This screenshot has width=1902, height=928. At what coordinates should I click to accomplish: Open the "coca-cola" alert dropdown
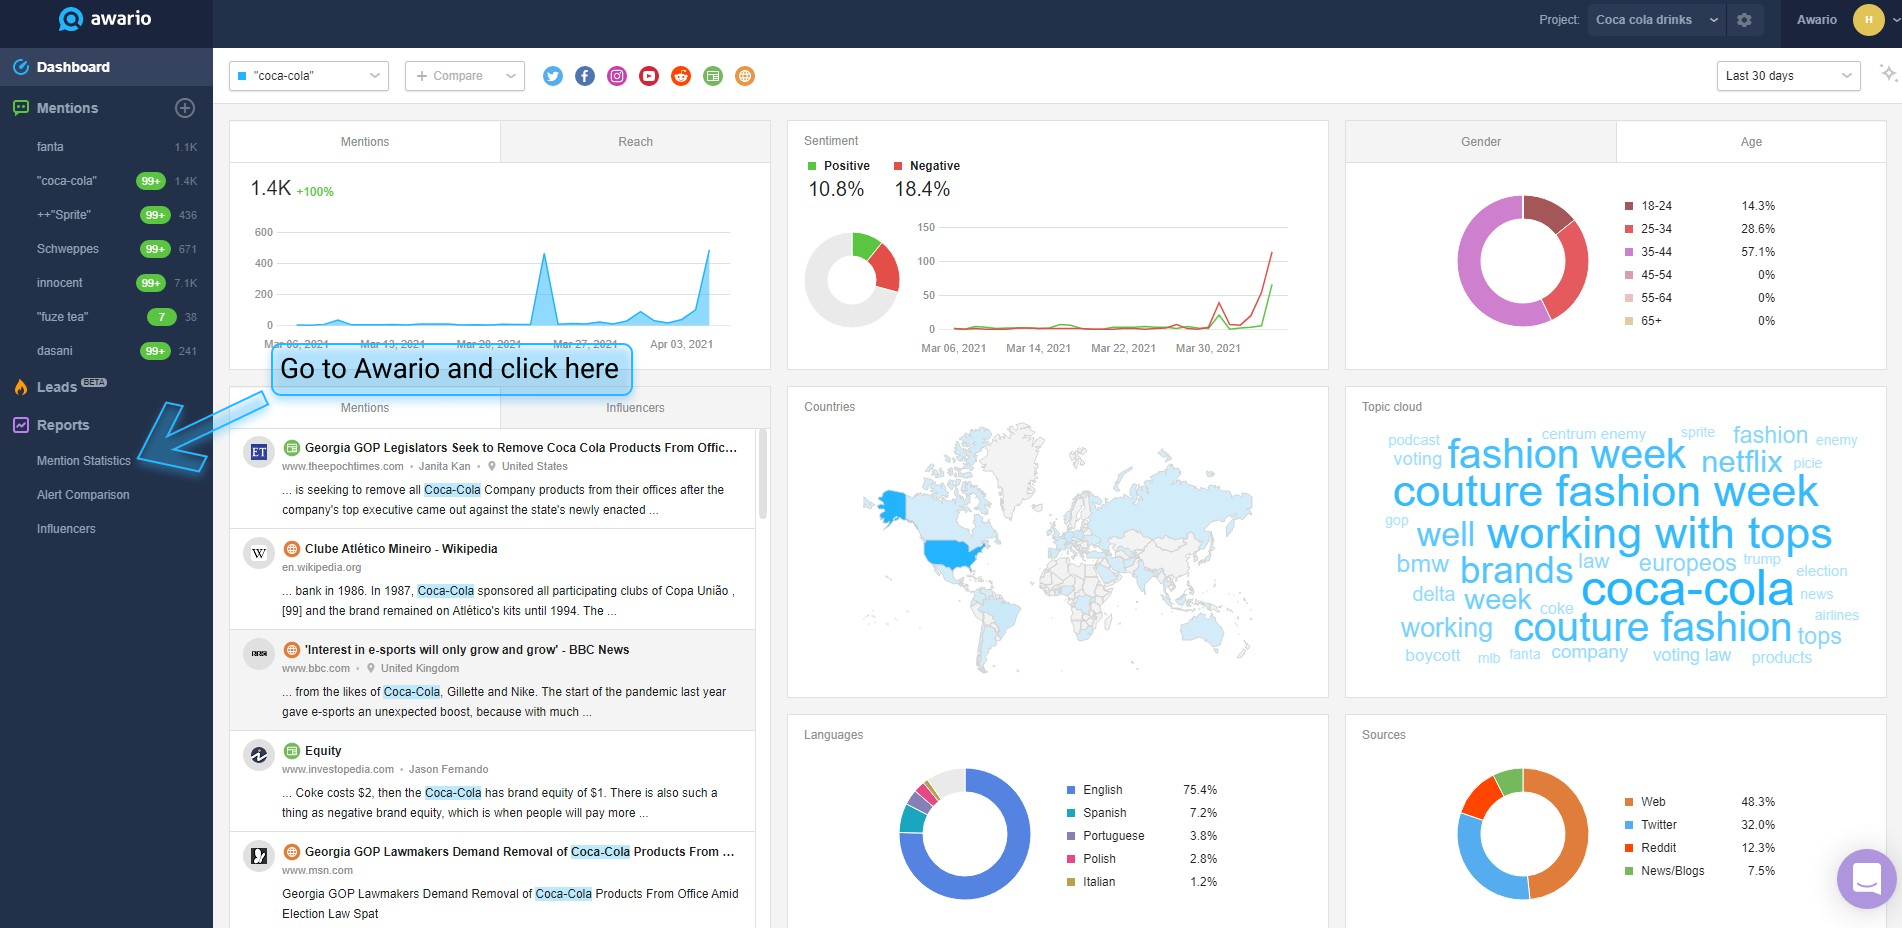click(309, 76)
